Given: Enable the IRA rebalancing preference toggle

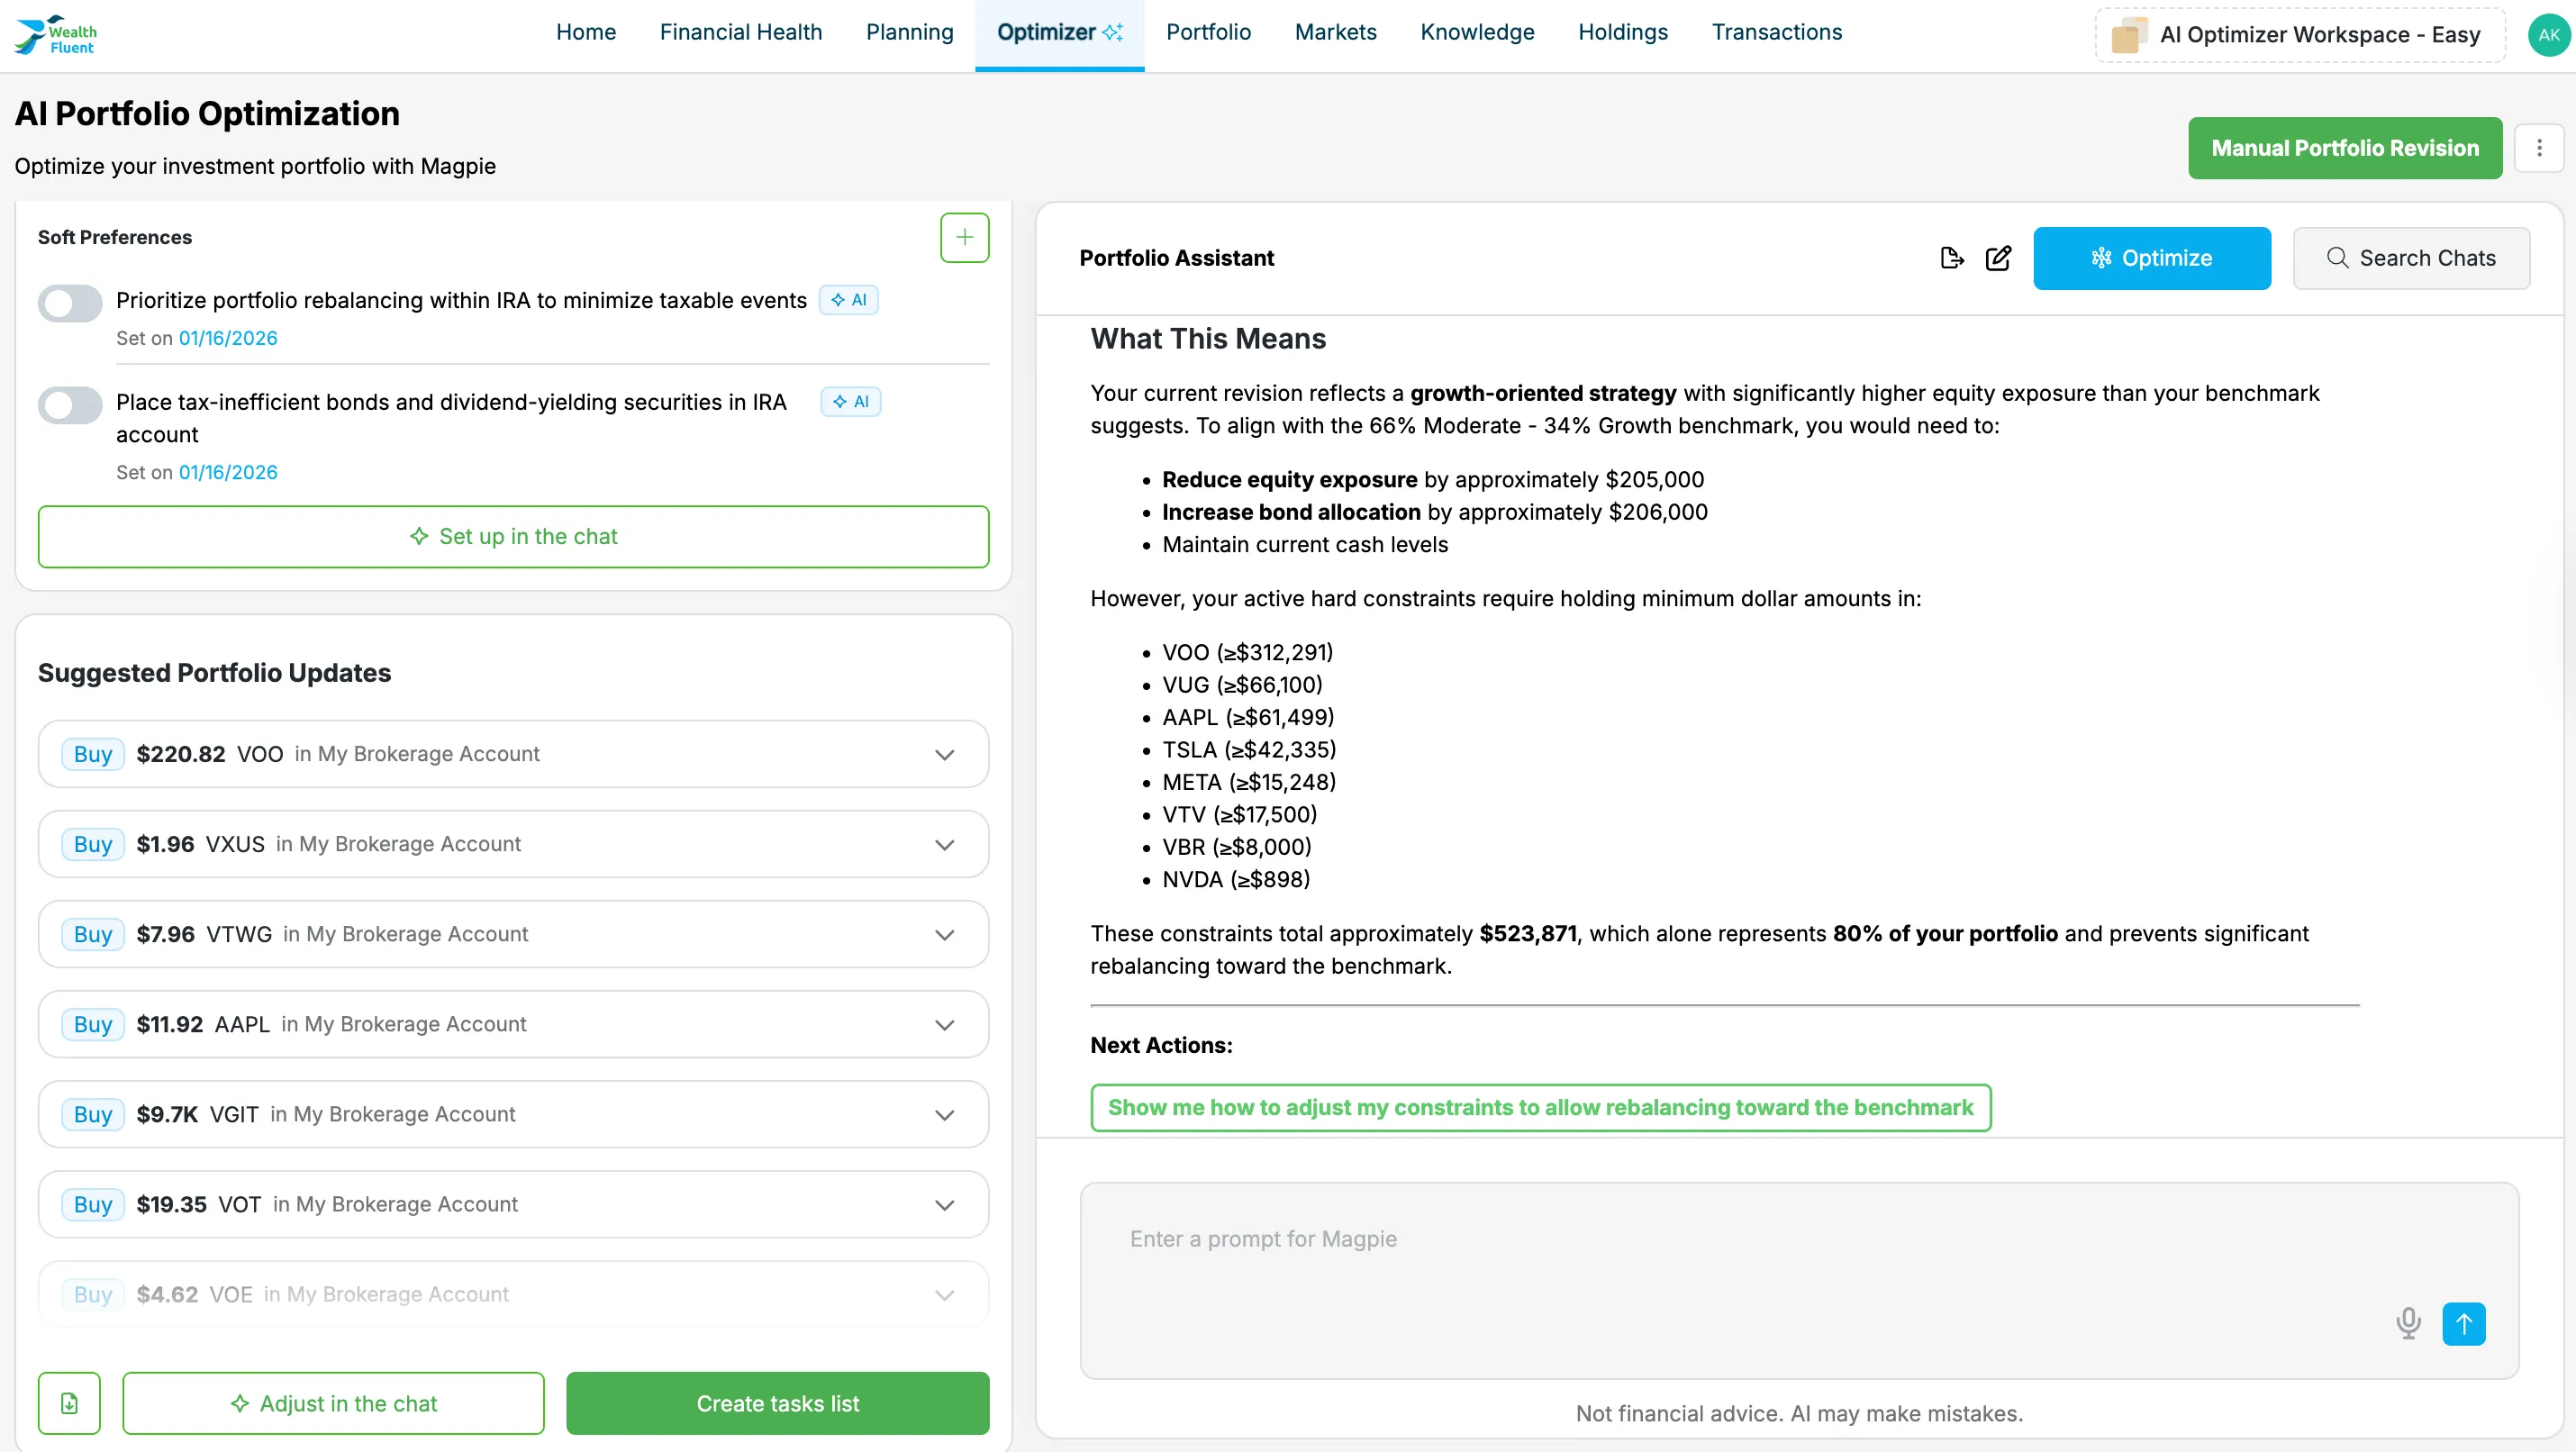Looking at the screenshot, I should [x=70, y=302].
